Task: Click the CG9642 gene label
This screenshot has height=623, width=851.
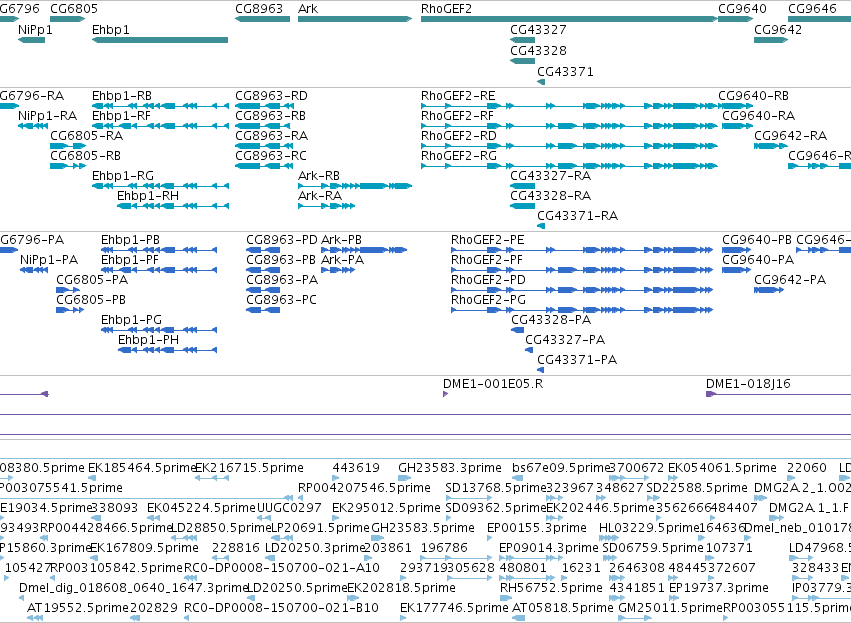Action: coord(778,29)
